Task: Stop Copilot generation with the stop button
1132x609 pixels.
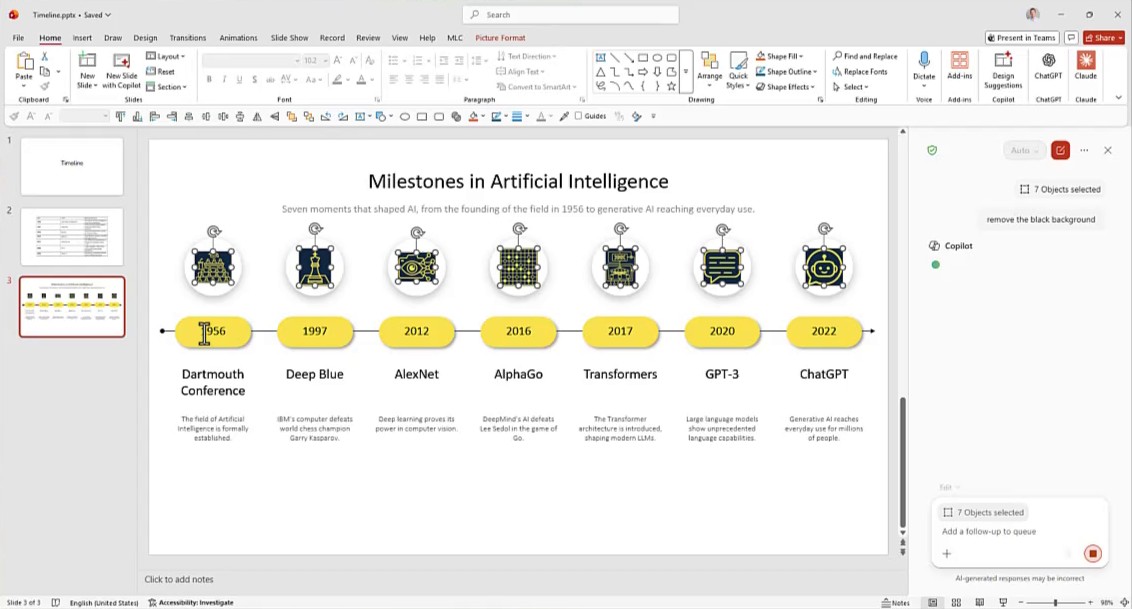Action: click(x=1092, y=553)
